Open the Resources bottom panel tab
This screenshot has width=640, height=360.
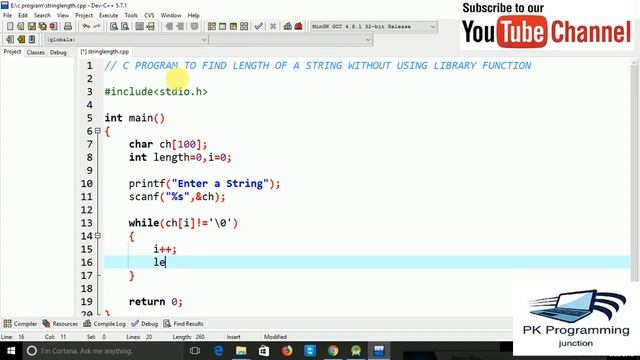pyautogui.click(x=60, y=324)
